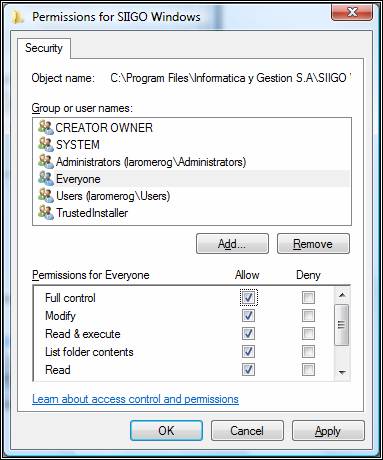Click the List folder contents label
Screen dimensions: 383x460
pyautogui.click(x=89, y=352)
